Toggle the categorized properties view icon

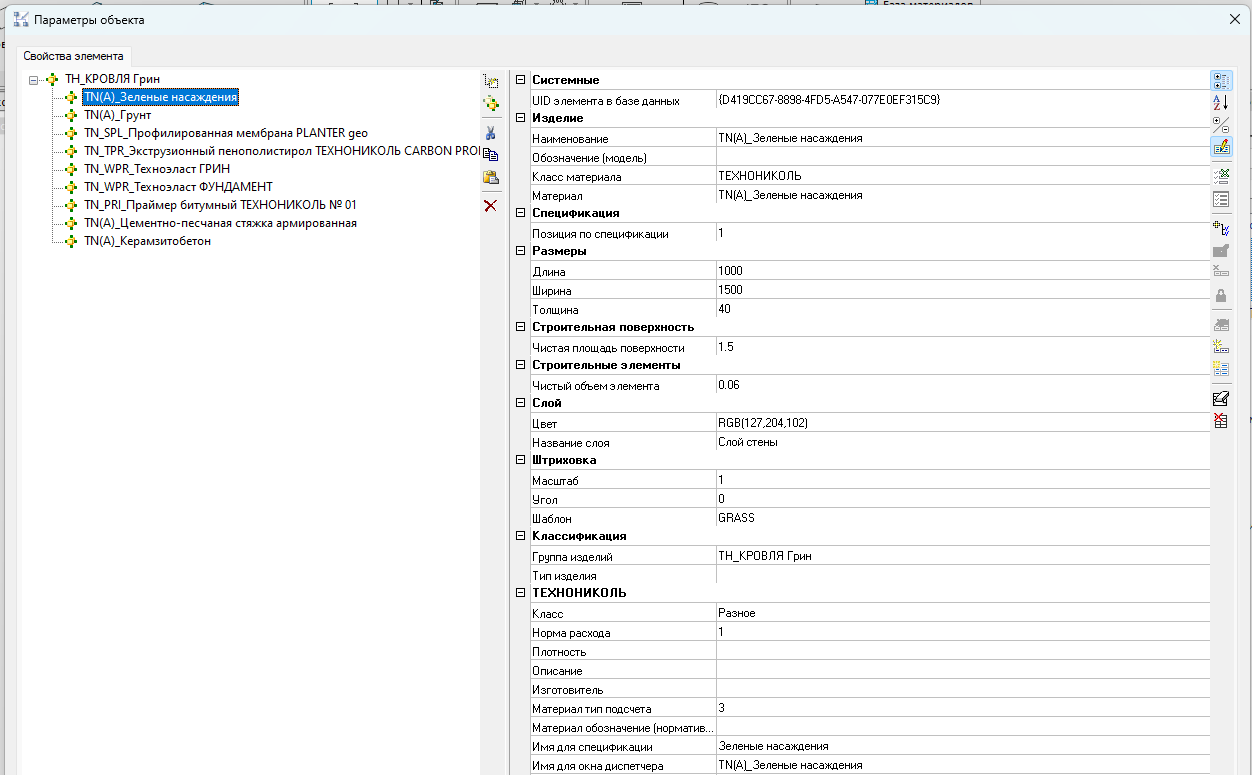click(x=1220, y=80)
